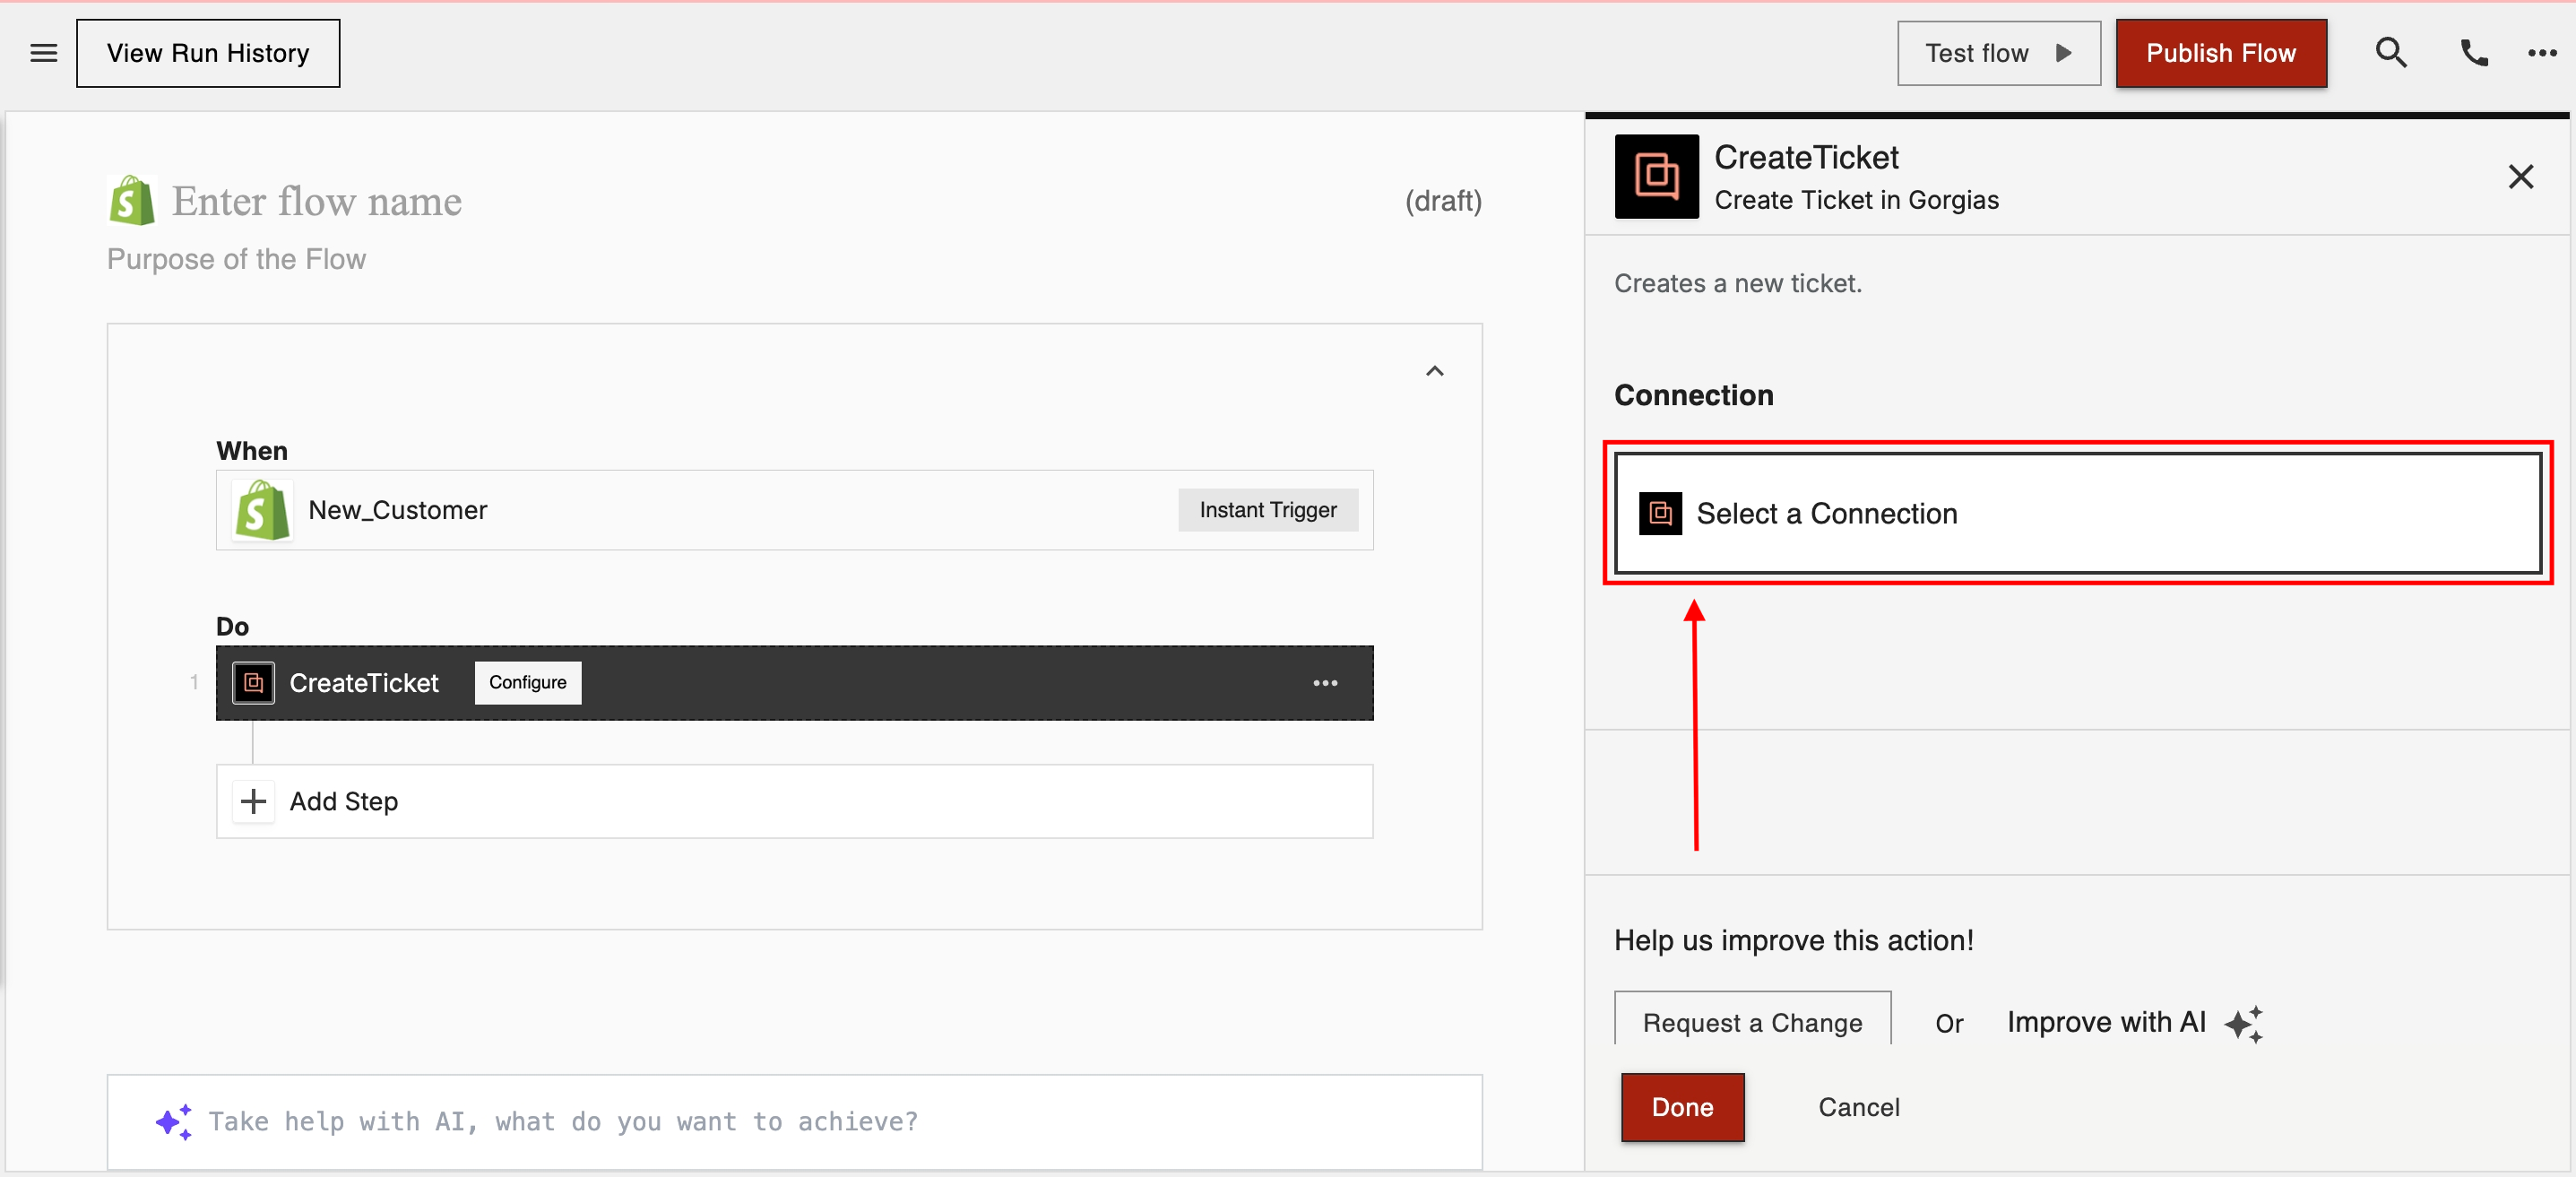The width and height of the screenshot is (2576, 1177).
Task: Open the hamburger navigation menu
Action: [x=43, y=53]
